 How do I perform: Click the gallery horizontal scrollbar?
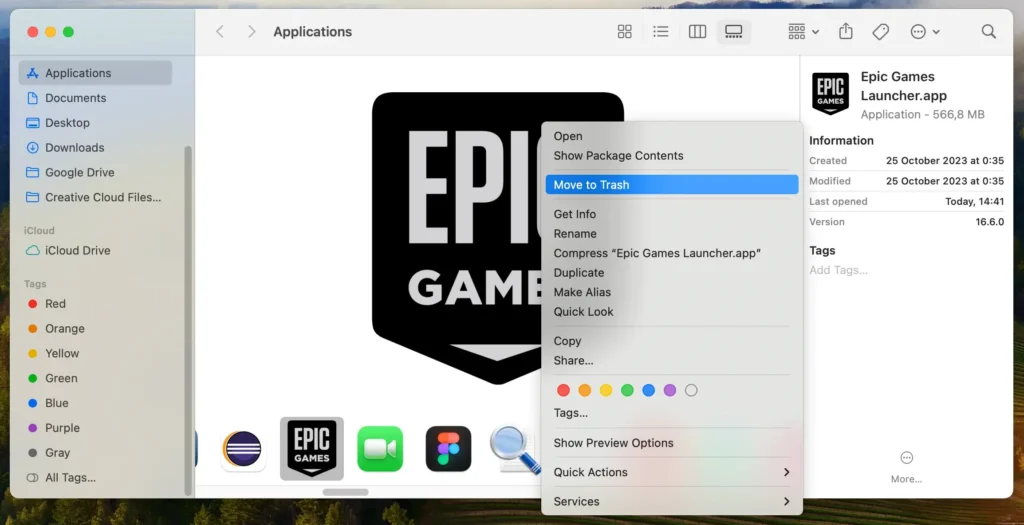pos(345,492)
